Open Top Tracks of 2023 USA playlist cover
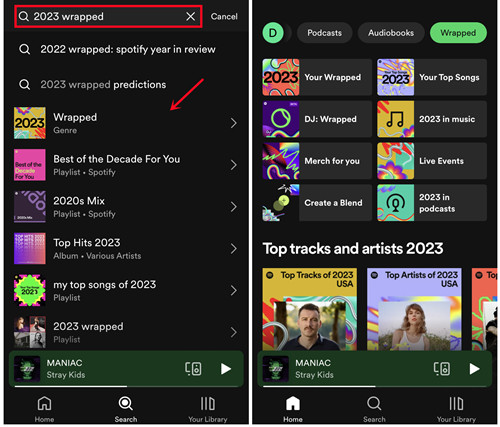The height and width of the screenshot is (427, 500). (x=310, y=309)
